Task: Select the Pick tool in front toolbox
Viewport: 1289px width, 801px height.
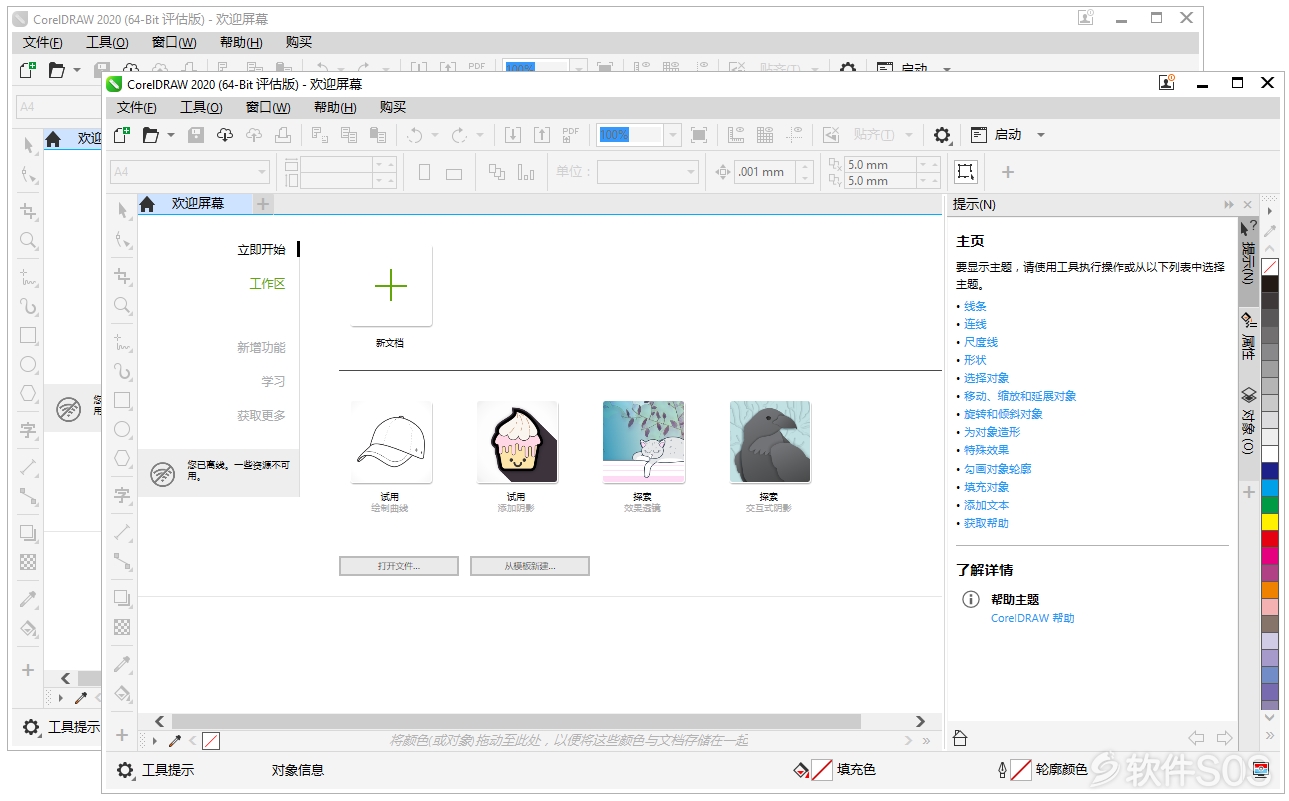Action: coord(122,210)
